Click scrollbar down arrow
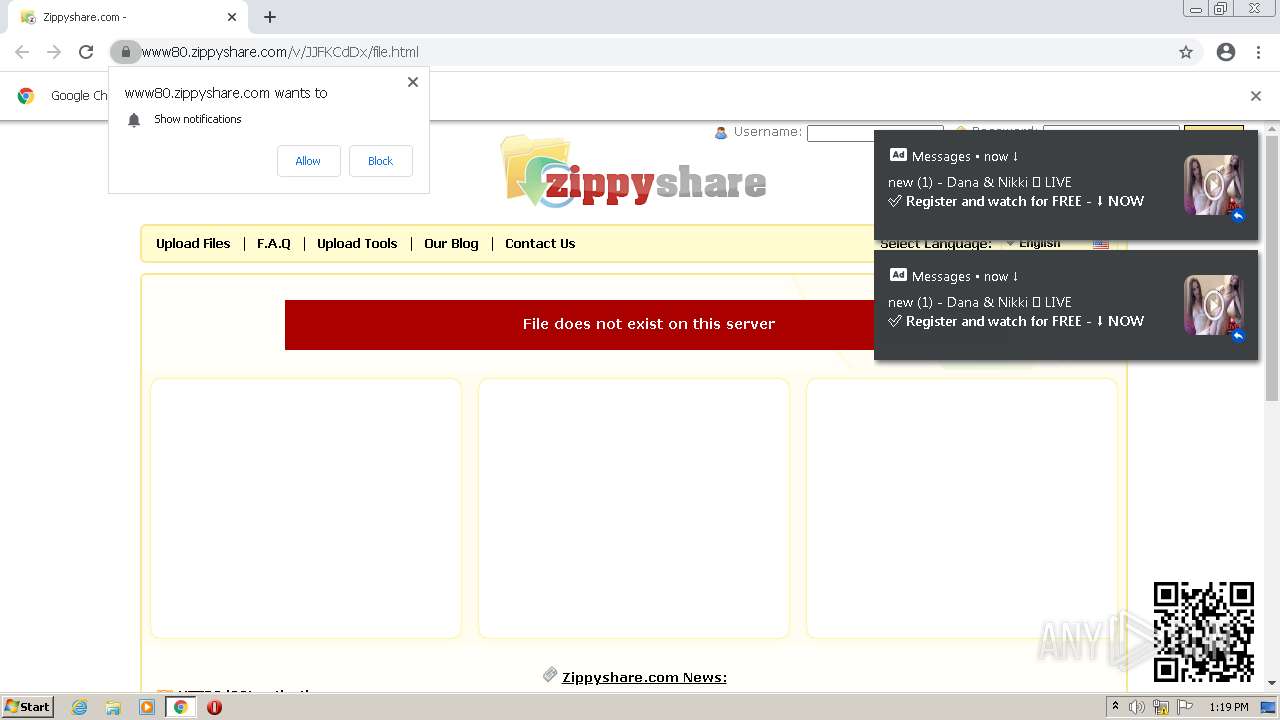The image size is (1280, 720). coord(1272,683)
